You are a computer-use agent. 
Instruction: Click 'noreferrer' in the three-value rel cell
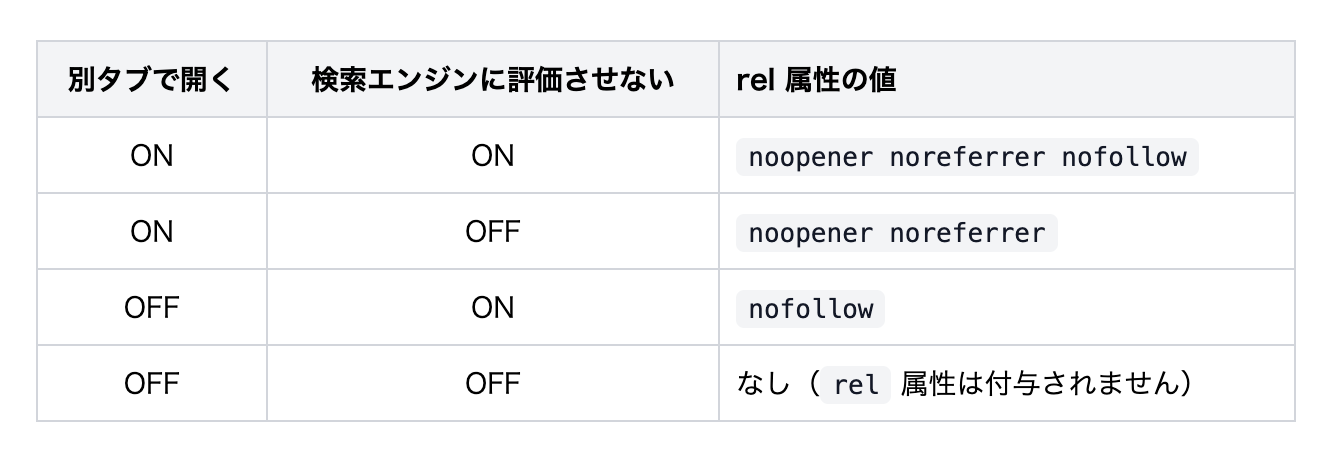[966, 157]
